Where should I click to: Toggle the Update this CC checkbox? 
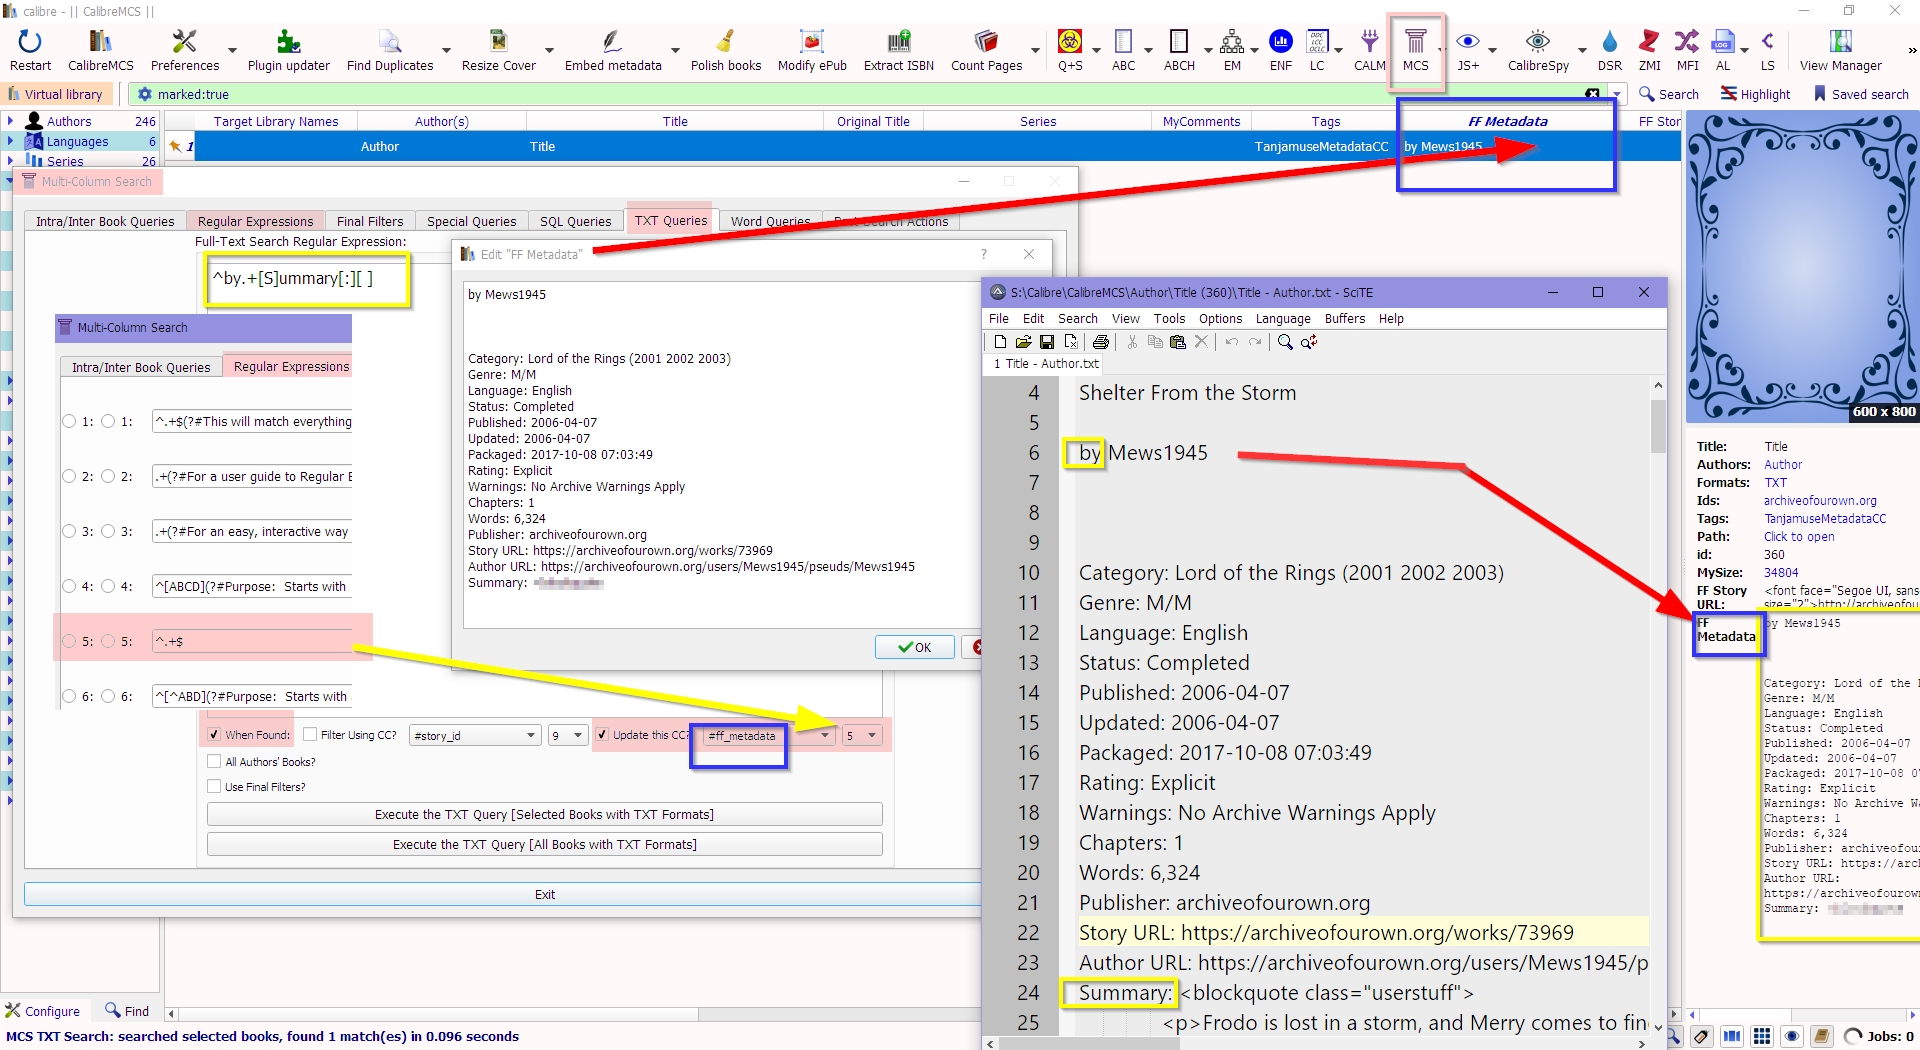[x=602, y=735]
